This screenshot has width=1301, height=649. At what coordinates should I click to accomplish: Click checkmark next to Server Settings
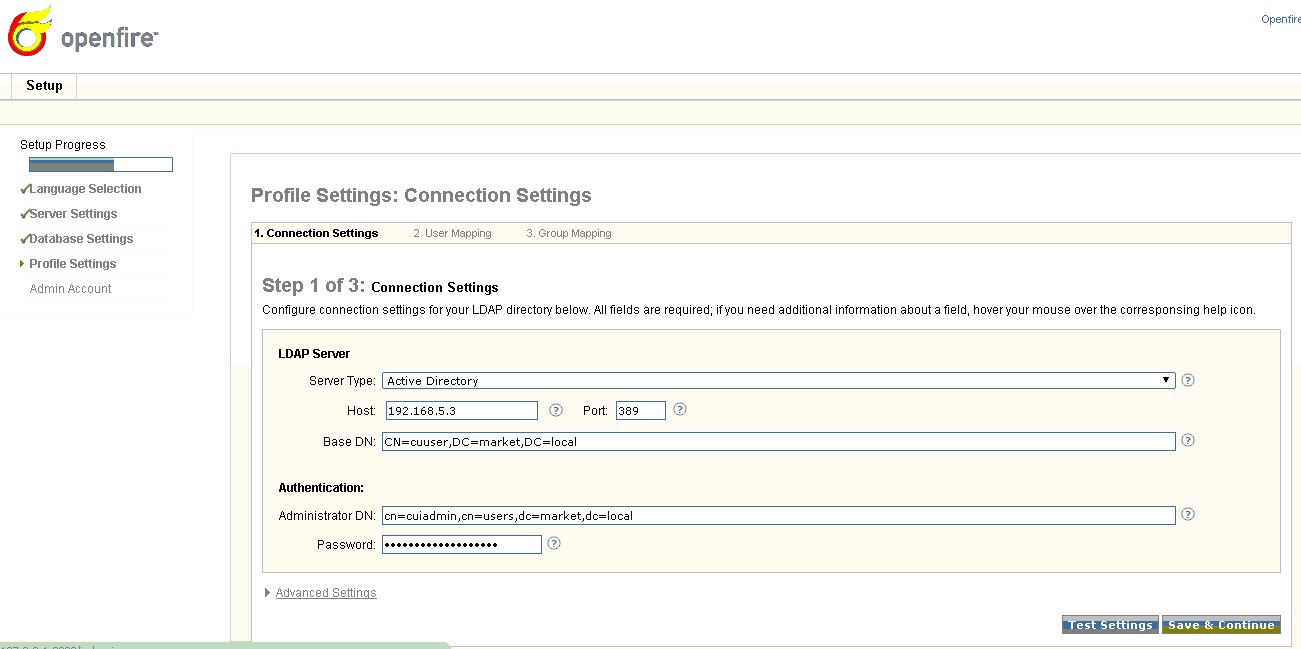click(x=24, y=214)
